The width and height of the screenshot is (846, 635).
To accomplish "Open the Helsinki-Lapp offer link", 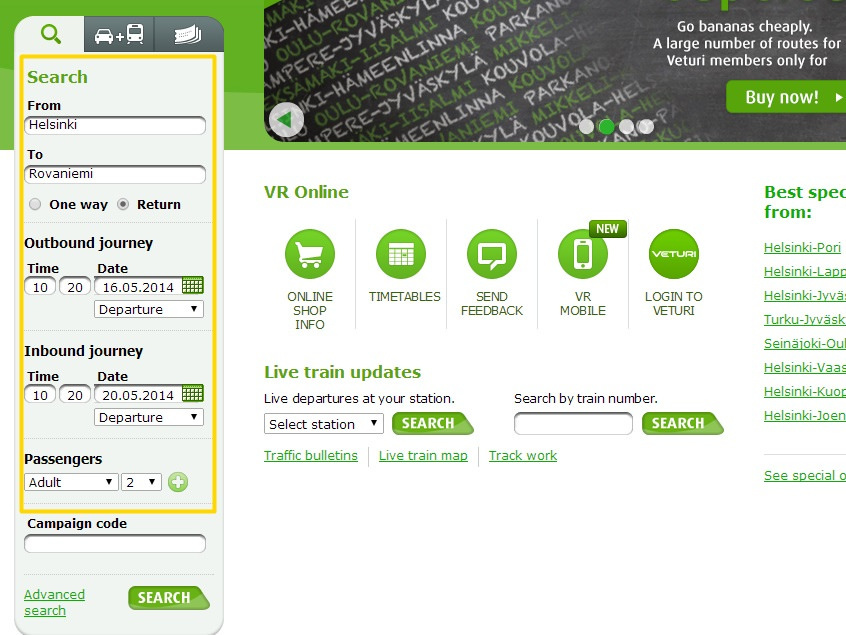I will [805, 271].
